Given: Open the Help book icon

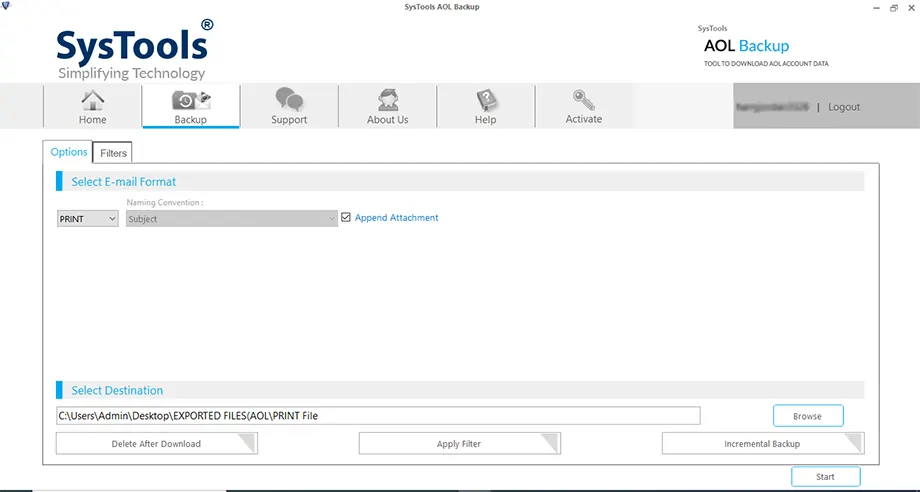Looking at the screenshot, I should point(486,100).
